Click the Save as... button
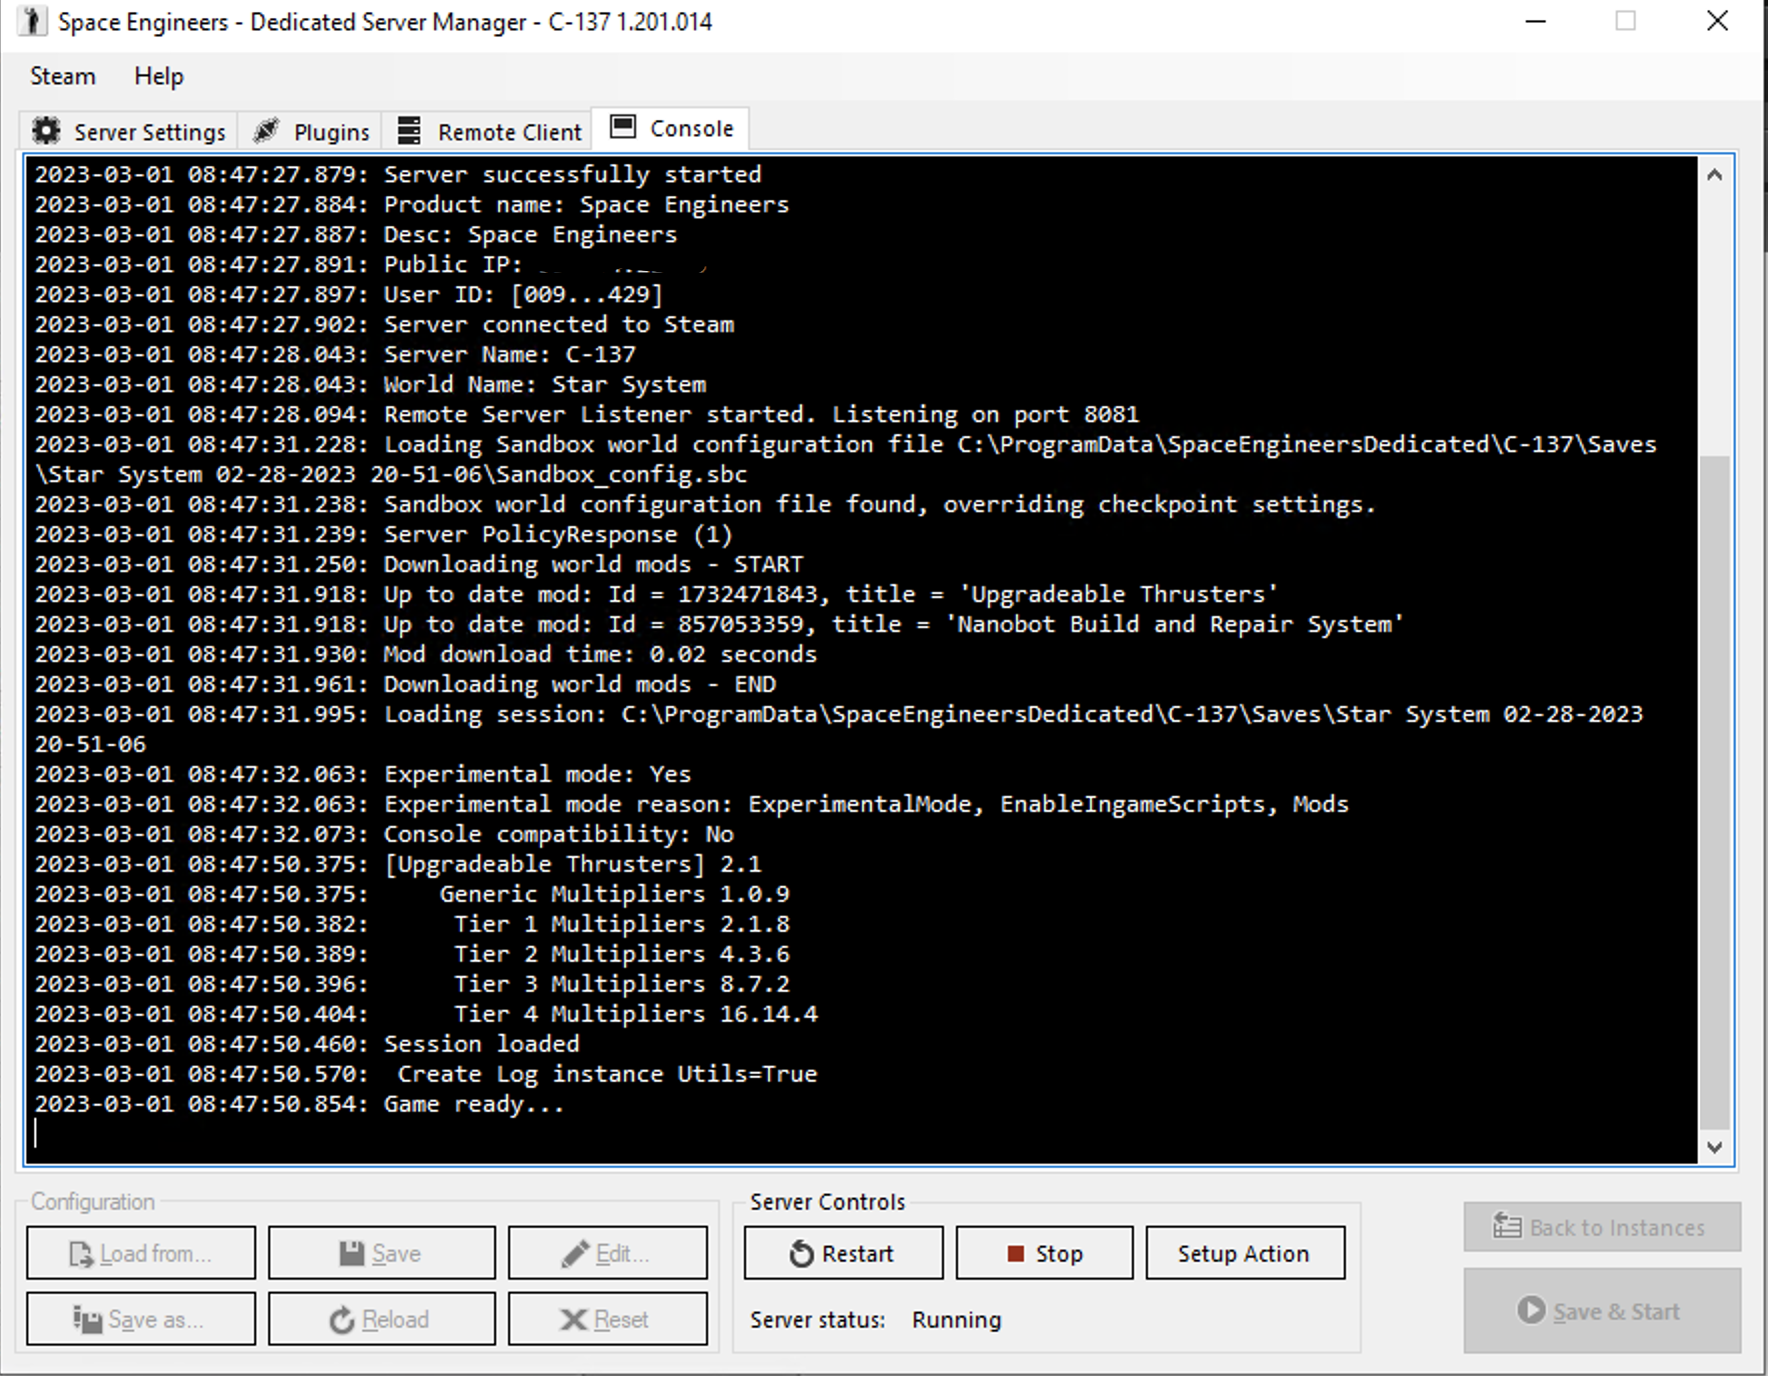1768x1376 pixels. click(x=141, y=1319)
